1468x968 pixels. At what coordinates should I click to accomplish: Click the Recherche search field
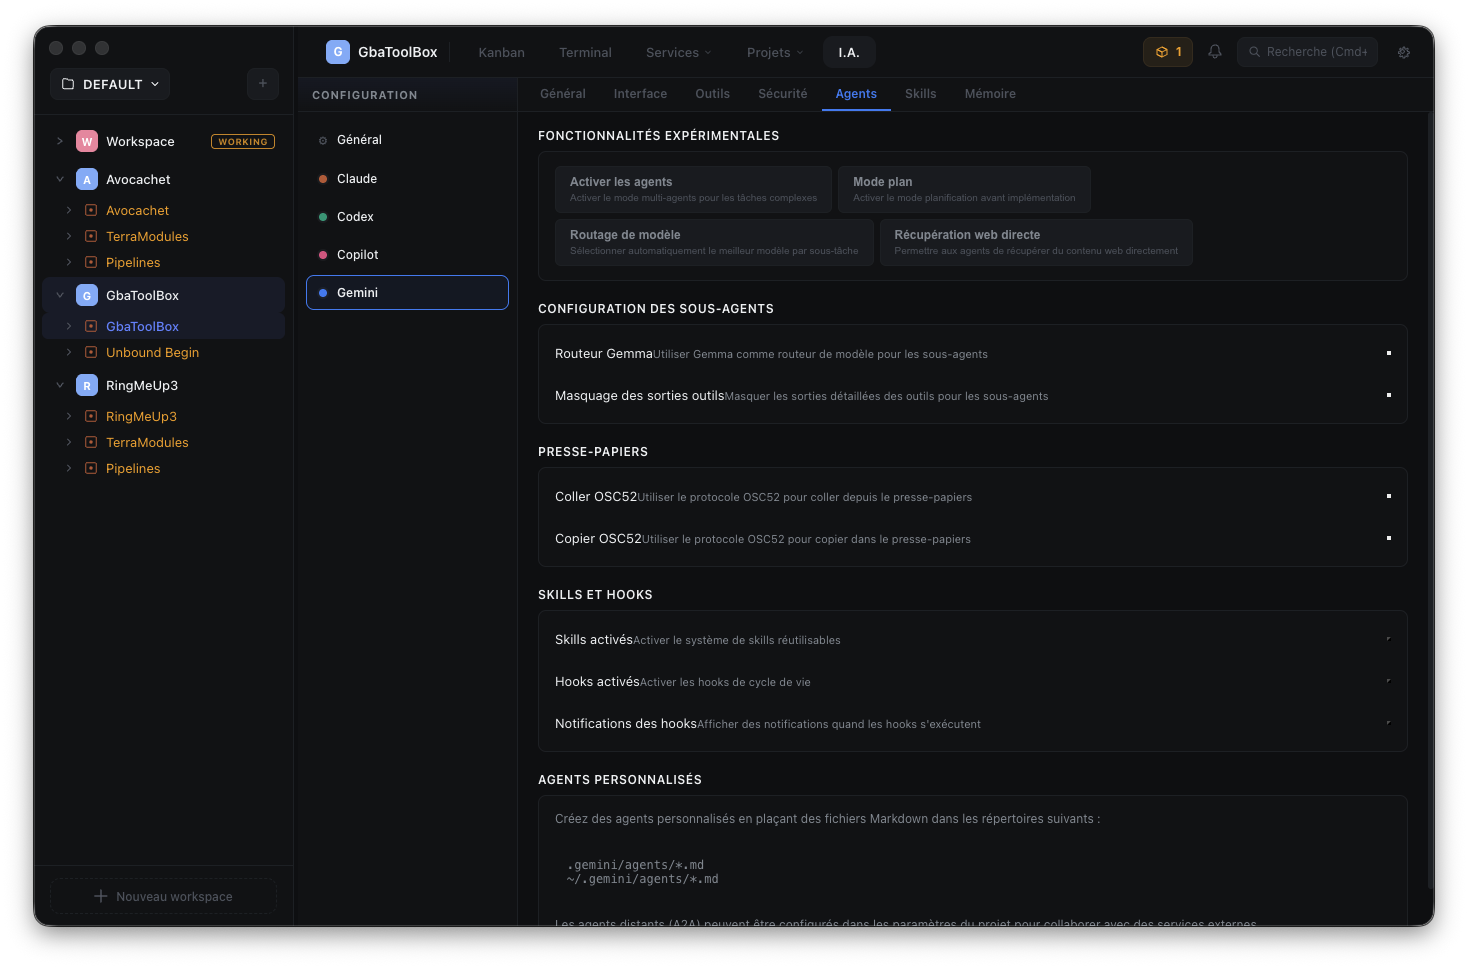point(1308,52)
